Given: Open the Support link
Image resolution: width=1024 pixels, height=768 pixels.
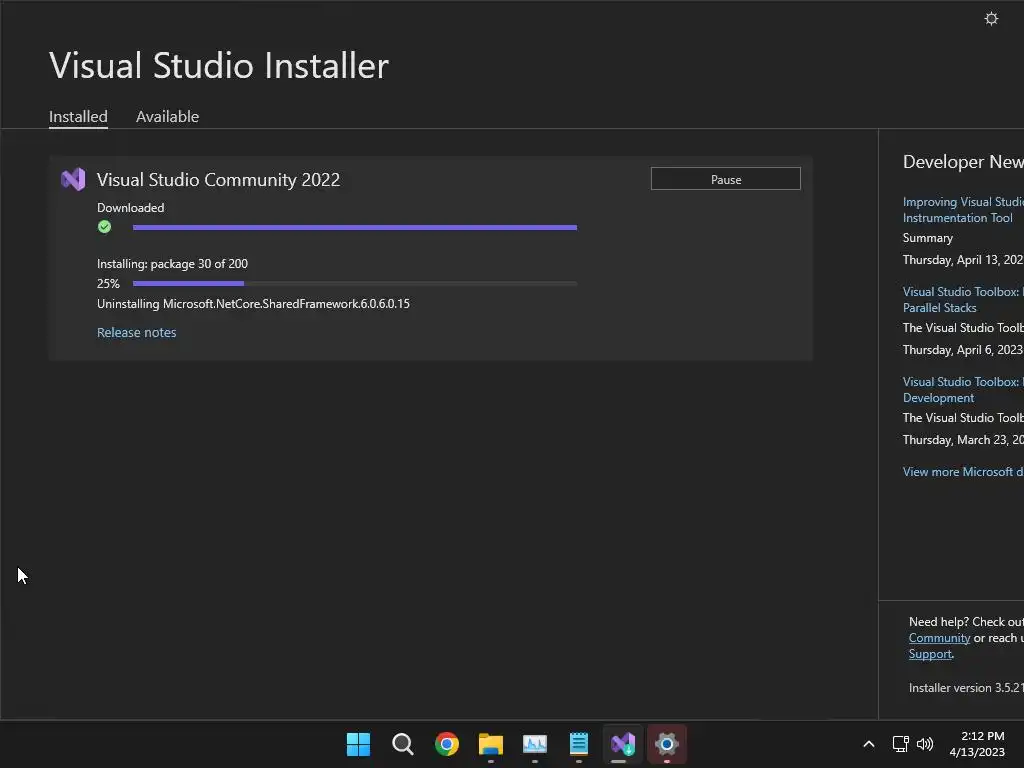Looking at the screenshot, I should 930,654.
